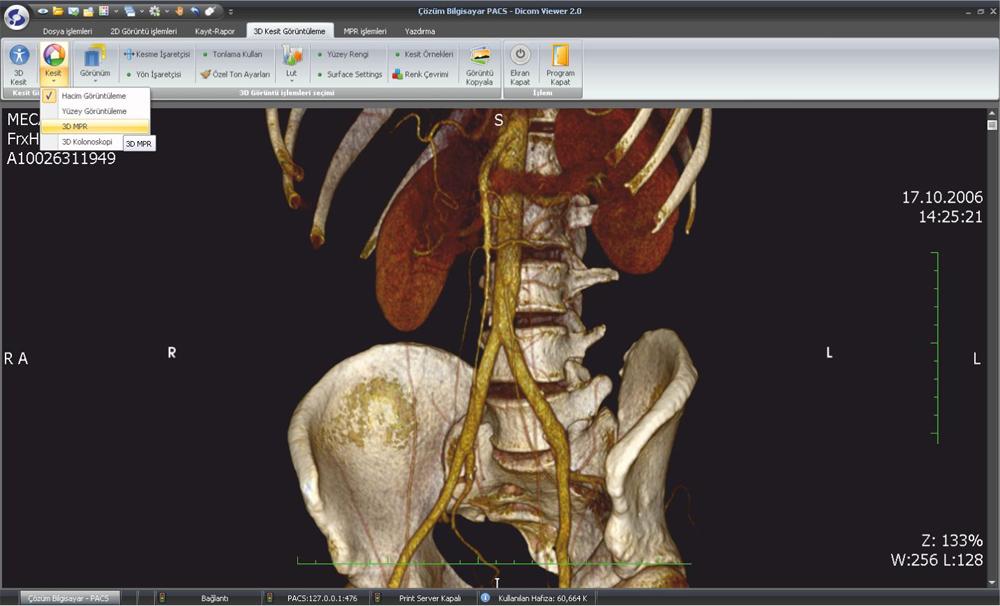Switch to the Kayıt-Rapor tab
The width and height of the screenshot is (1000, 606).
click(215, 31)
